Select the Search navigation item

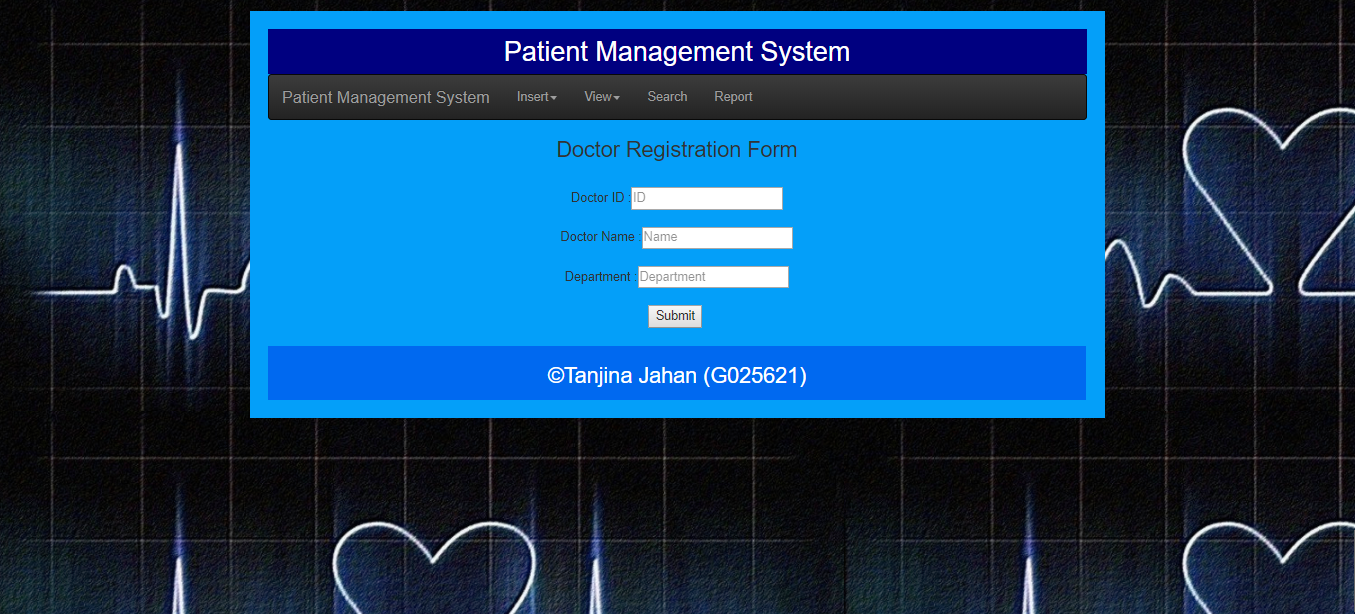(x=667, y=96)
